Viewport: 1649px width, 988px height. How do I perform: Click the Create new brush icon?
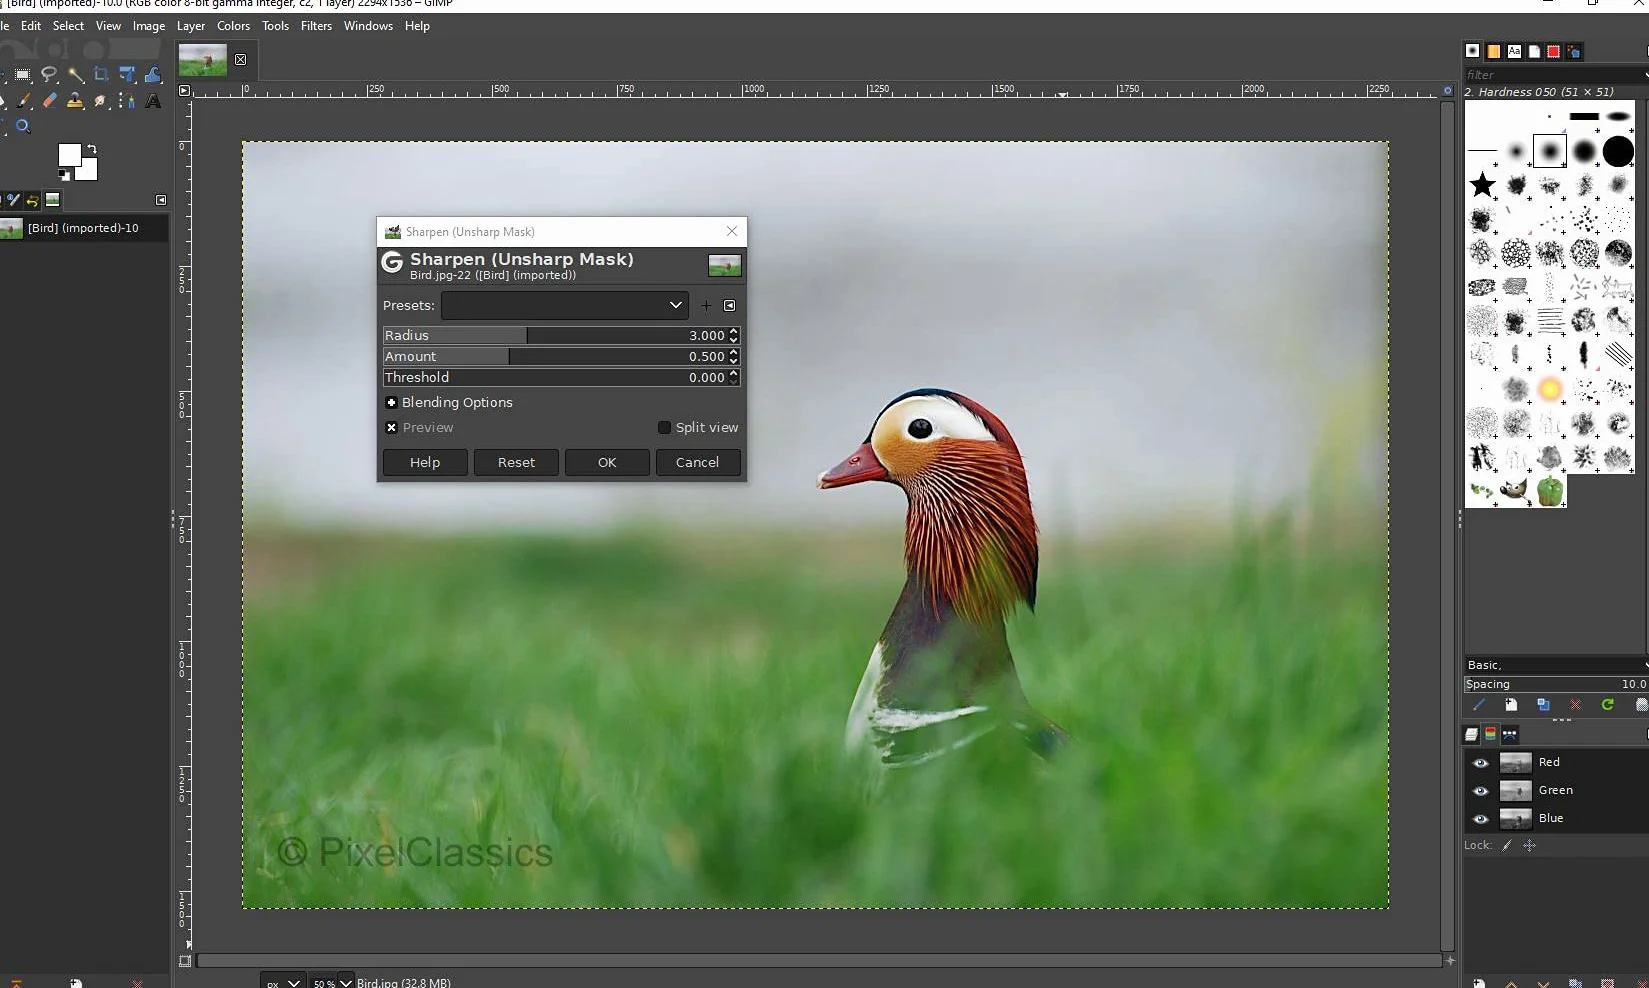coord(1511,705)
